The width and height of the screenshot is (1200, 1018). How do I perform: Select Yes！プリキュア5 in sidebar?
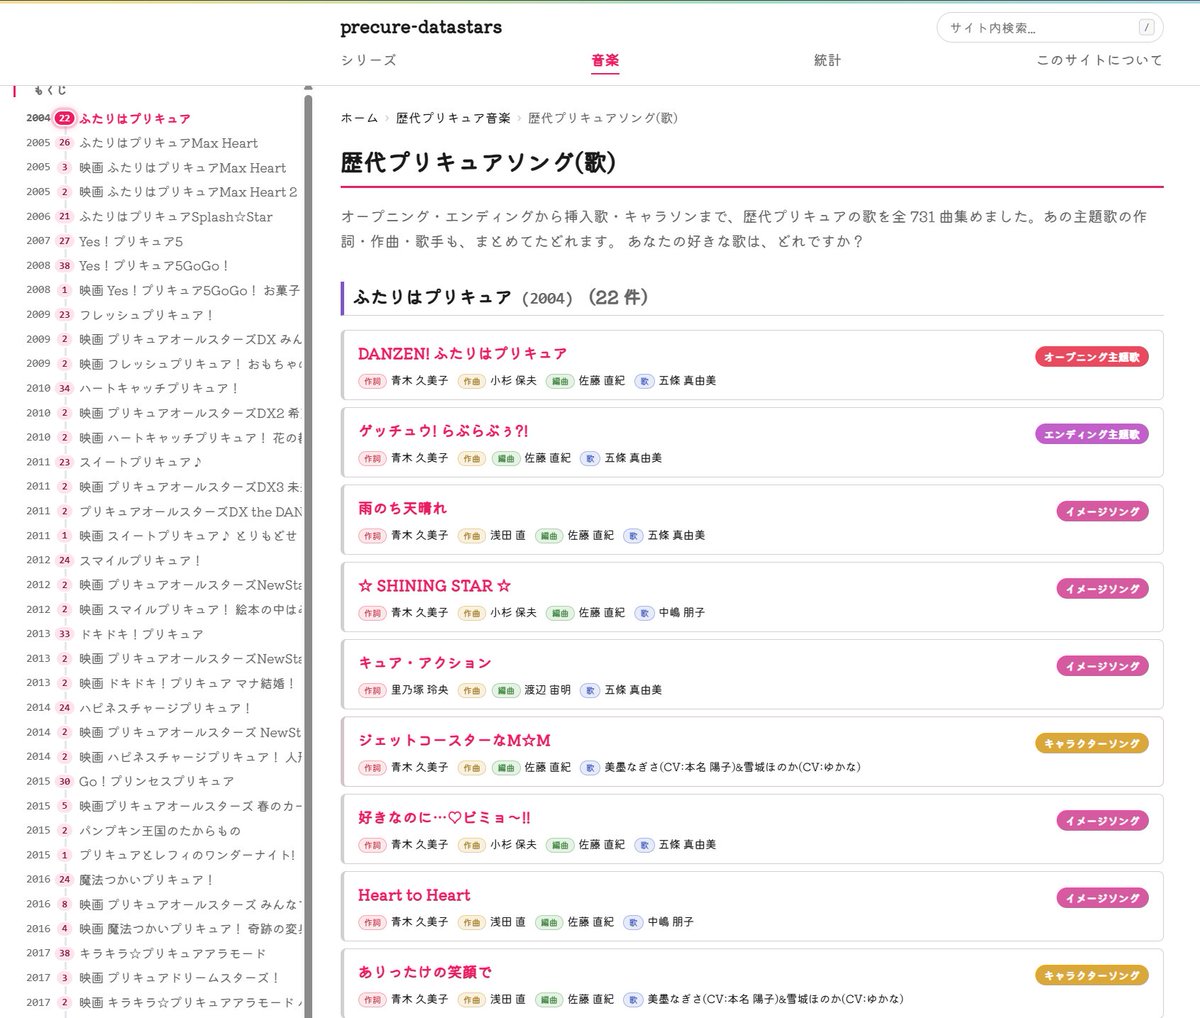tap(131, 241)
